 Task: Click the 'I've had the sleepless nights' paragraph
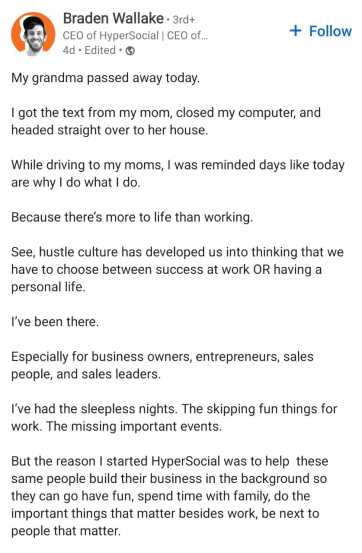coord(174,418)
